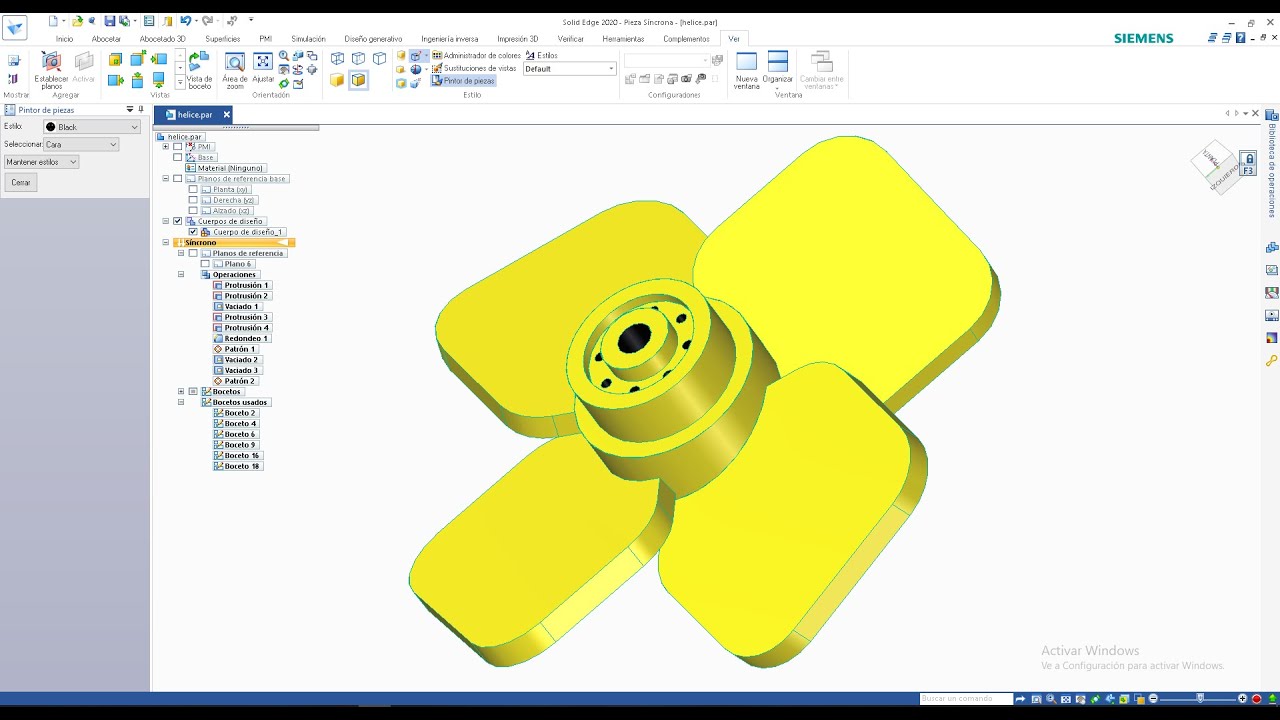Select Patrón 2 feature in tree
The image size is (1280, 720).
pyautogui.click(x=235, y=381)
